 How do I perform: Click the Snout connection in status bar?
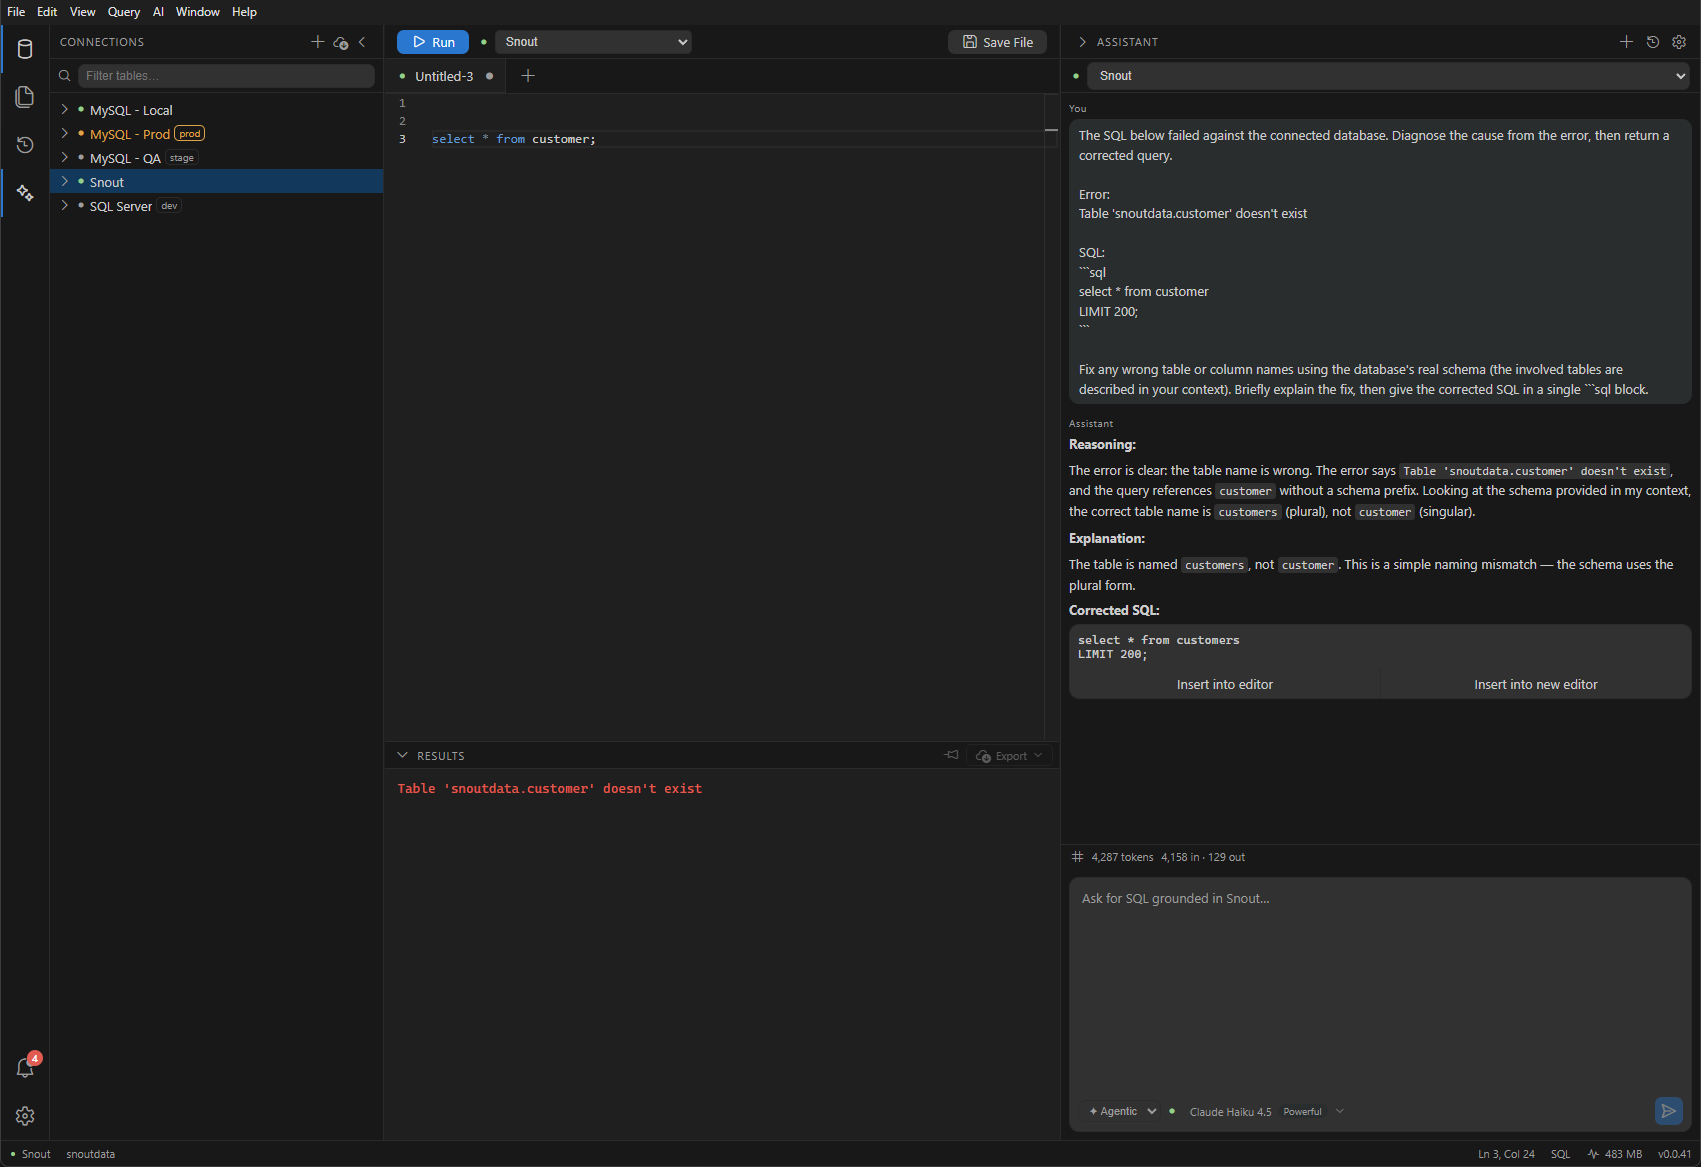[x=31, y=1154]
